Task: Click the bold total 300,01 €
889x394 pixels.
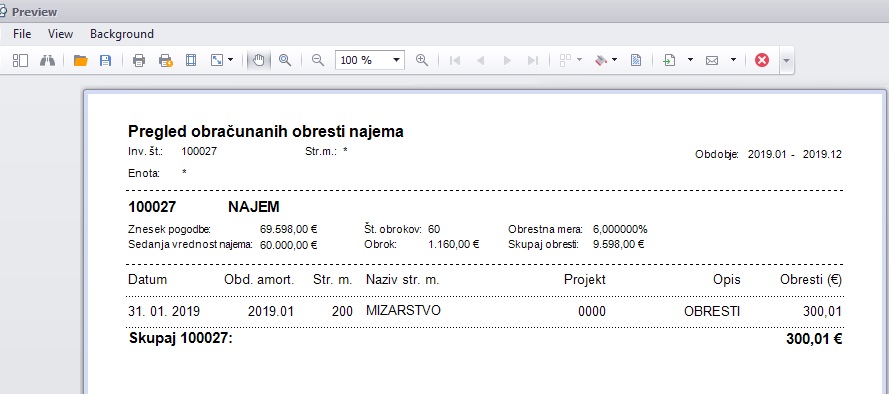Action: coord(814,340)
